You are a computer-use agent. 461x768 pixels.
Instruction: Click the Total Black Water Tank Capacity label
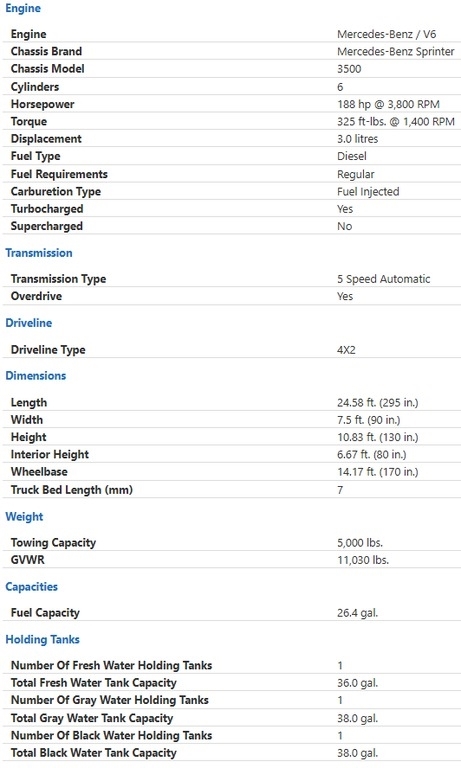click(94, 753)
